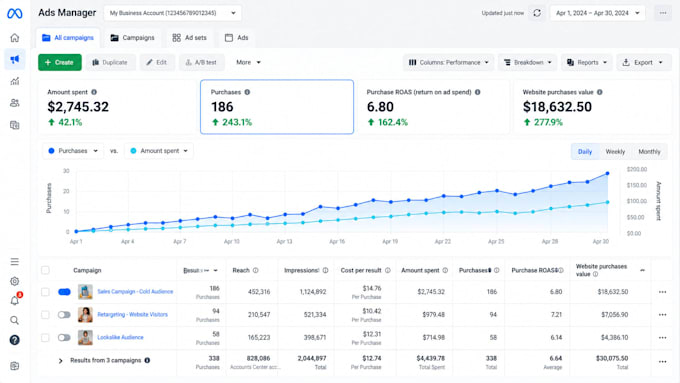Open more options for Retargeting row
Screen dimensions: 680x383
click(x=662, y=314)
